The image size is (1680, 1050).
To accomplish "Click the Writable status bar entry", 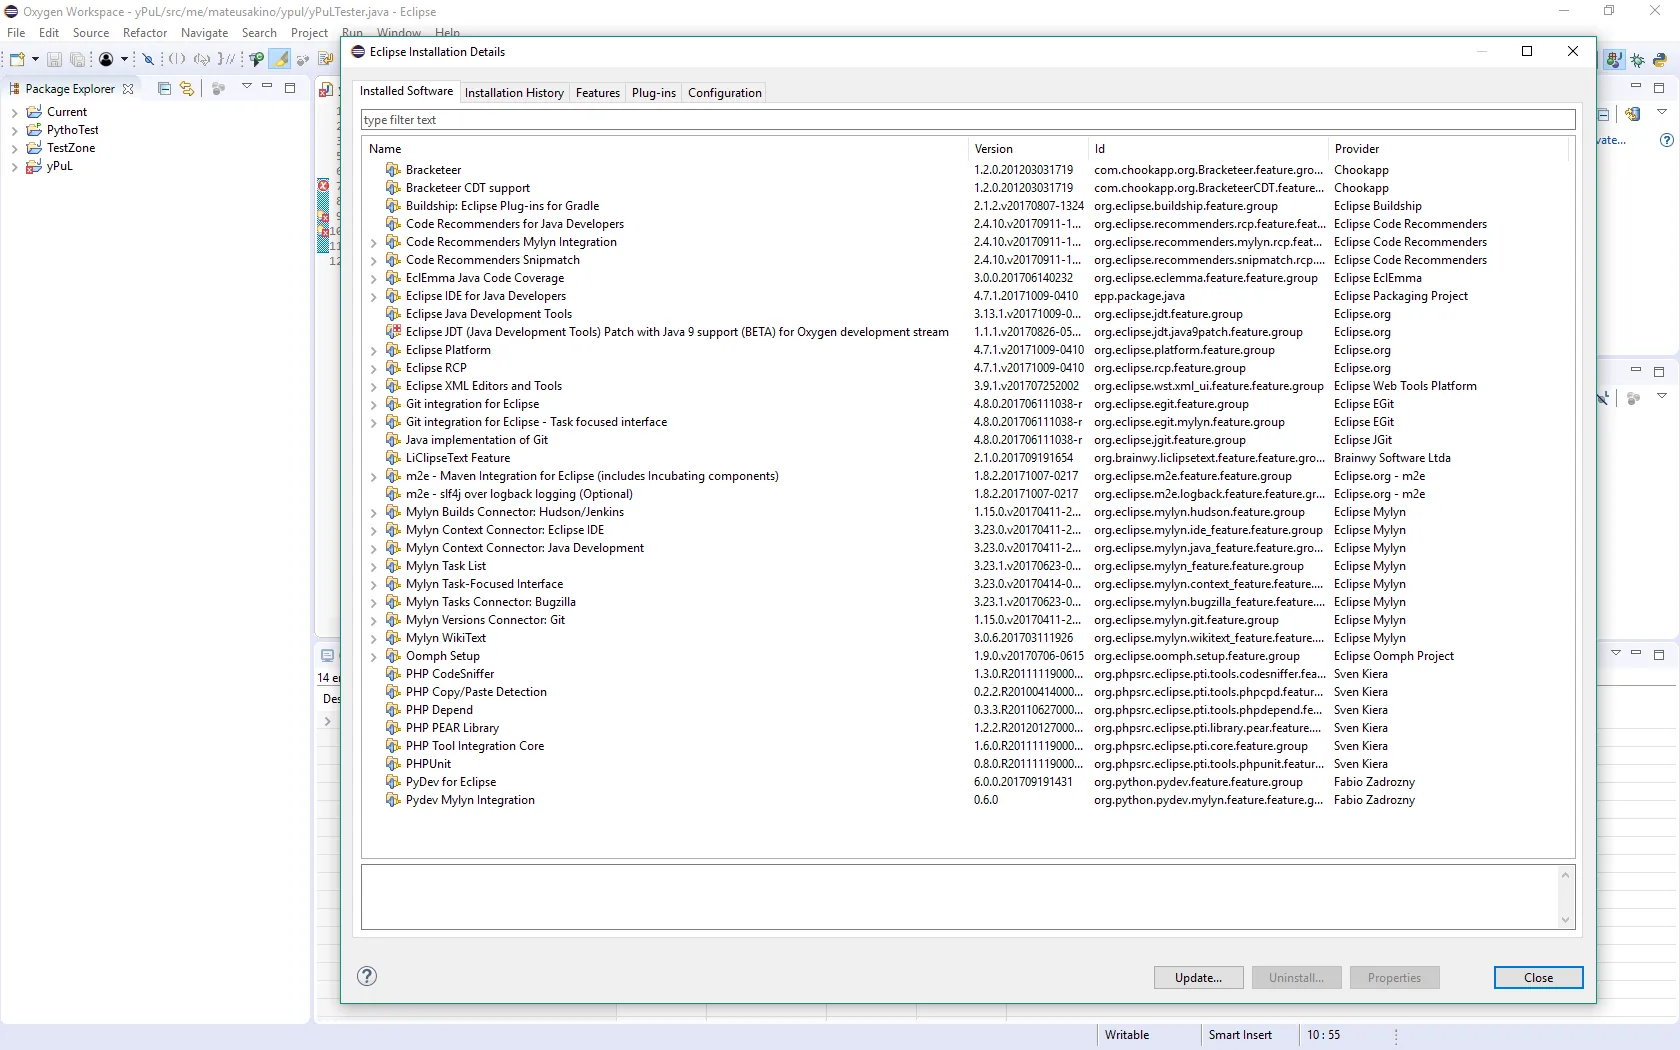I will coord(1127,1035).
